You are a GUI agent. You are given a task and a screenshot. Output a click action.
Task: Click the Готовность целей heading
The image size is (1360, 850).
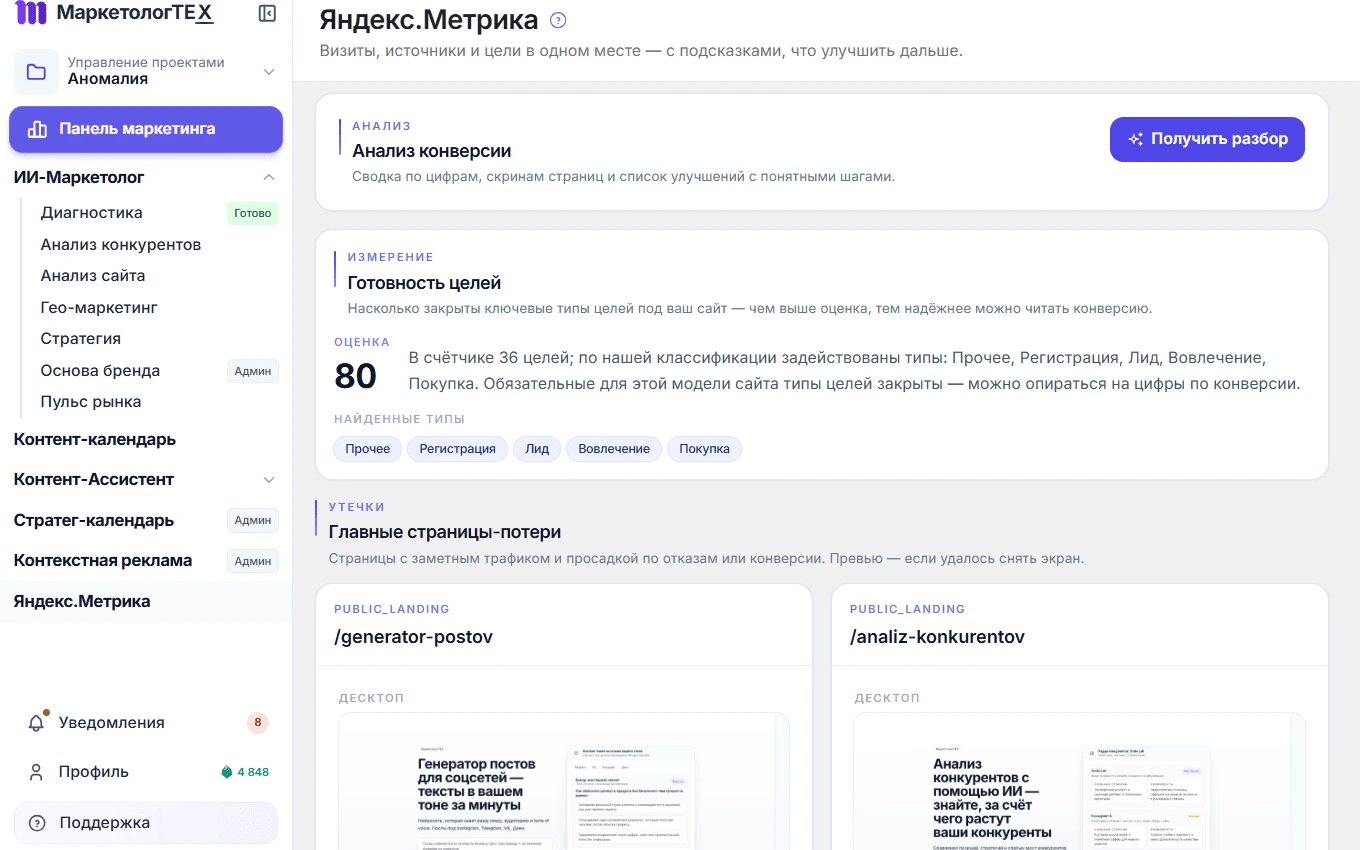pos(424,283)
